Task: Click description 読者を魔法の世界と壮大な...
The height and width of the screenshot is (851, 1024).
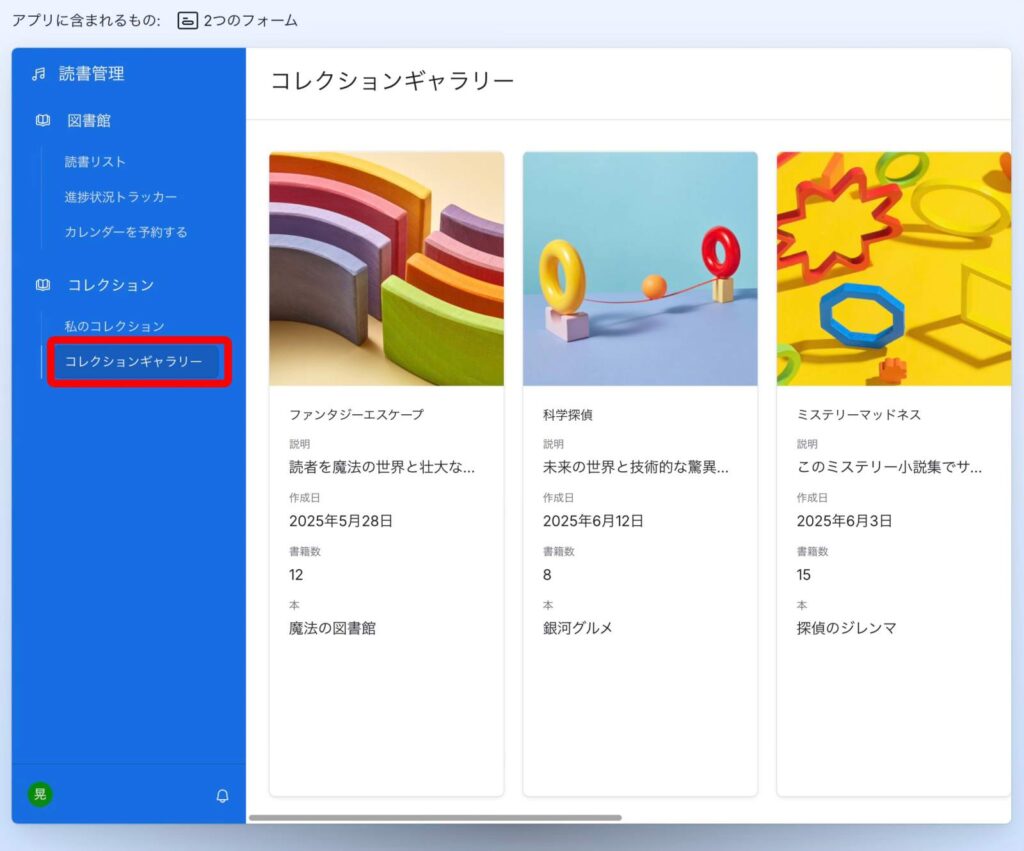Action: (x=382, y=467)
